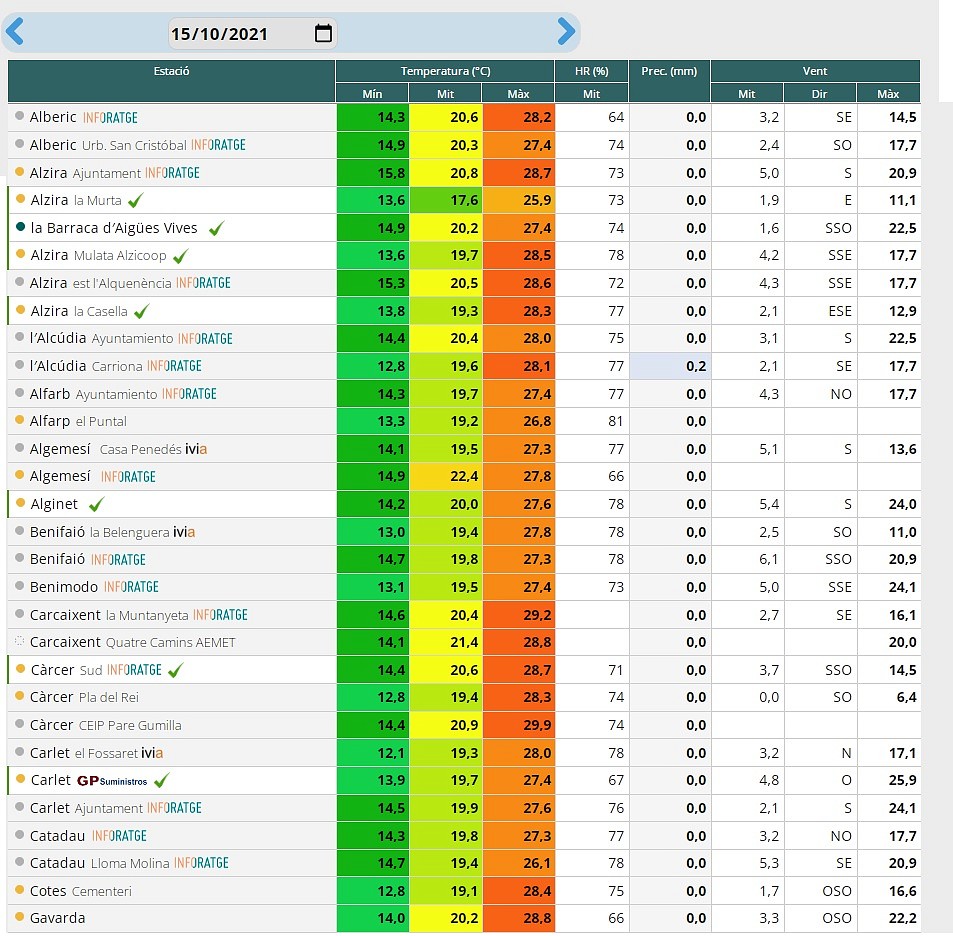Click INFORATGE logo on Carcaixent la Muntanyeta row
Viewport: 953px width, 936px height.
pyautogui.click(x=220, y=615)
